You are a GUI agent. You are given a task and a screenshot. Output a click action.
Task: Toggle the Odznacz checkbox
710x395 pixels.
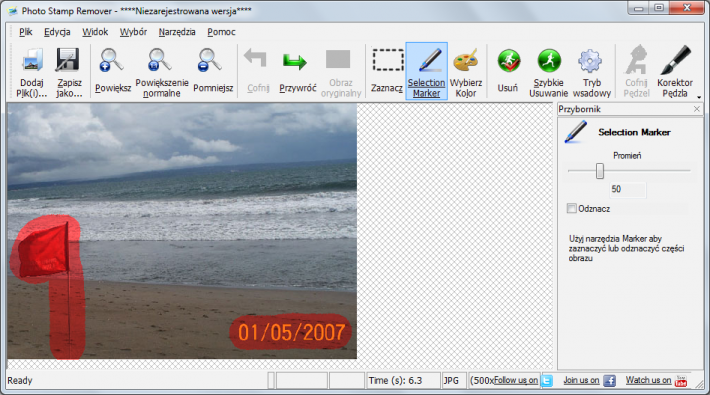click(x=571, y=208)
